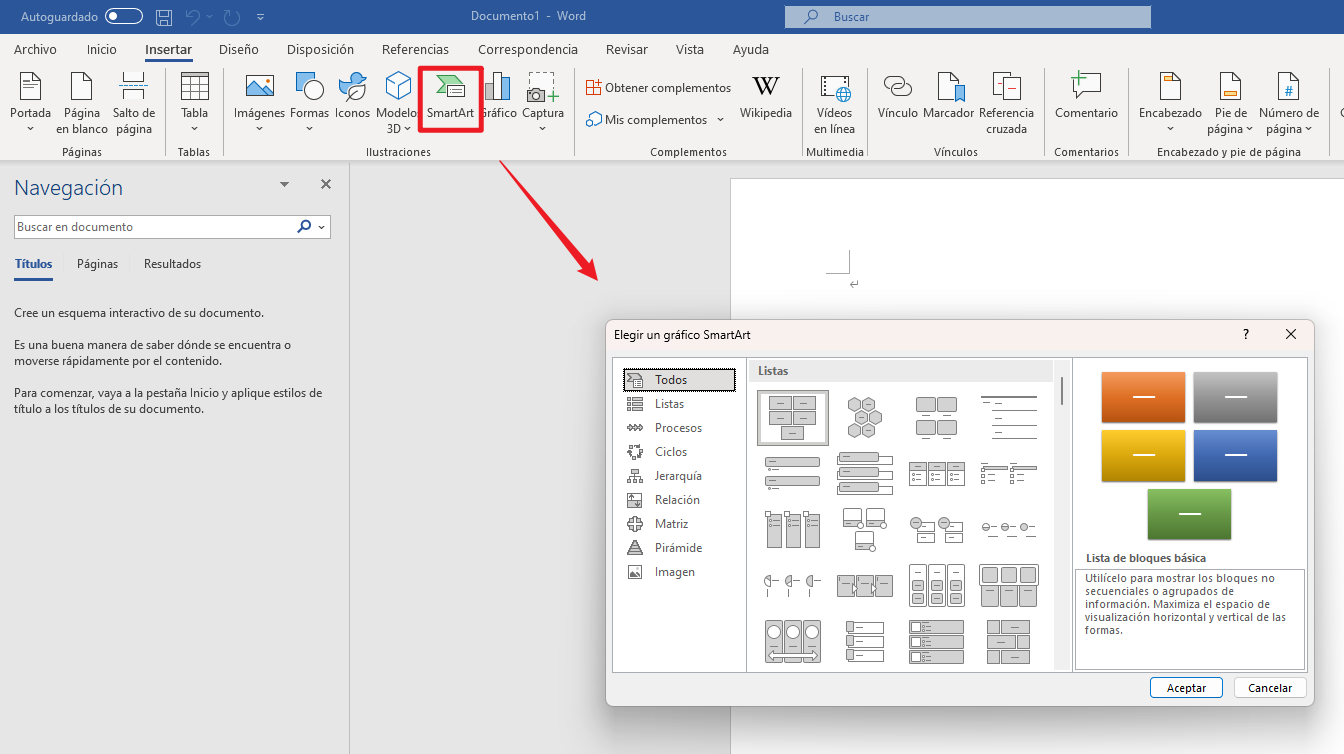Image resolution: width=1344 pixels, height=754 pixels.
Task: Click the Vídeos en línea icon
Action: pyautogui.click(x=835, y=88)
